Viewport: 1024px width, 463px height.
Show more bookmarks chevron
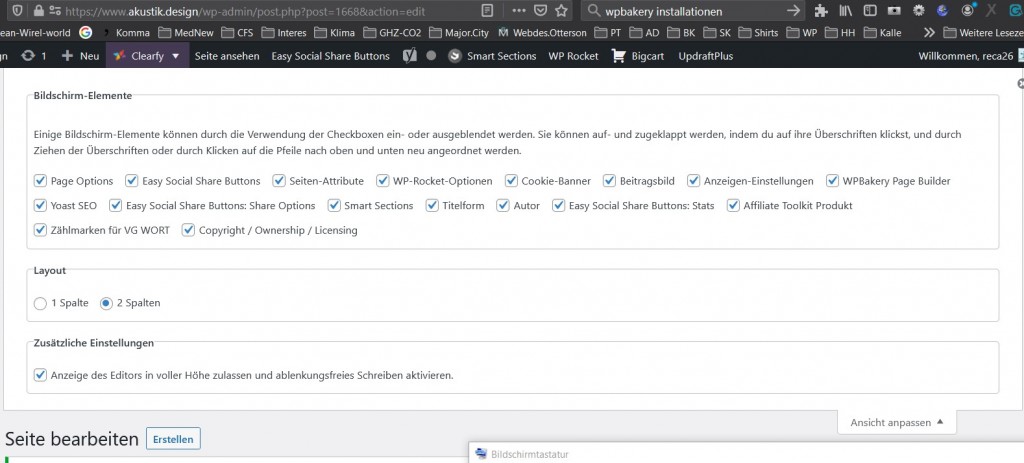[x=929, y=33]
